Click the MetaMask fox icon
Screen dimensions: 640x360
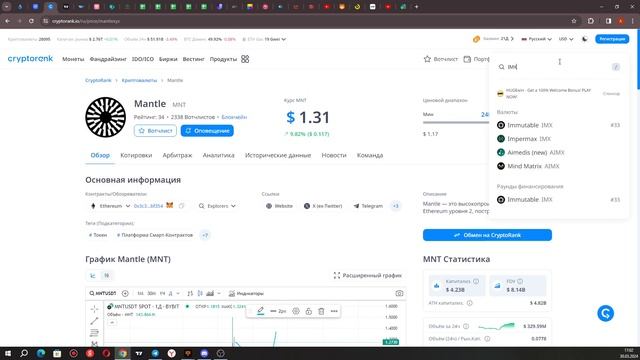pyautogui.click(x=170, y=206)
